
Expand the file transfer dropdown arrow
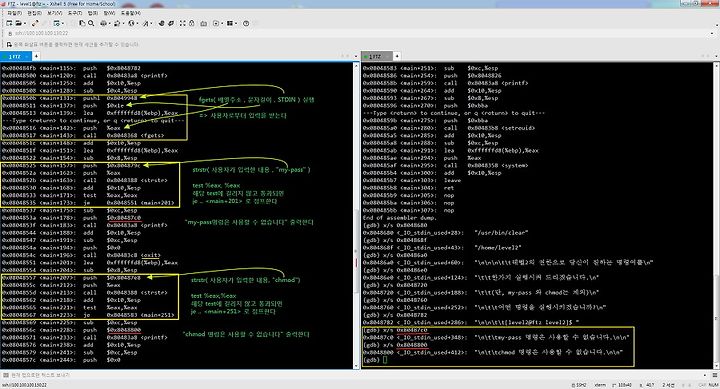pos(123,23)
